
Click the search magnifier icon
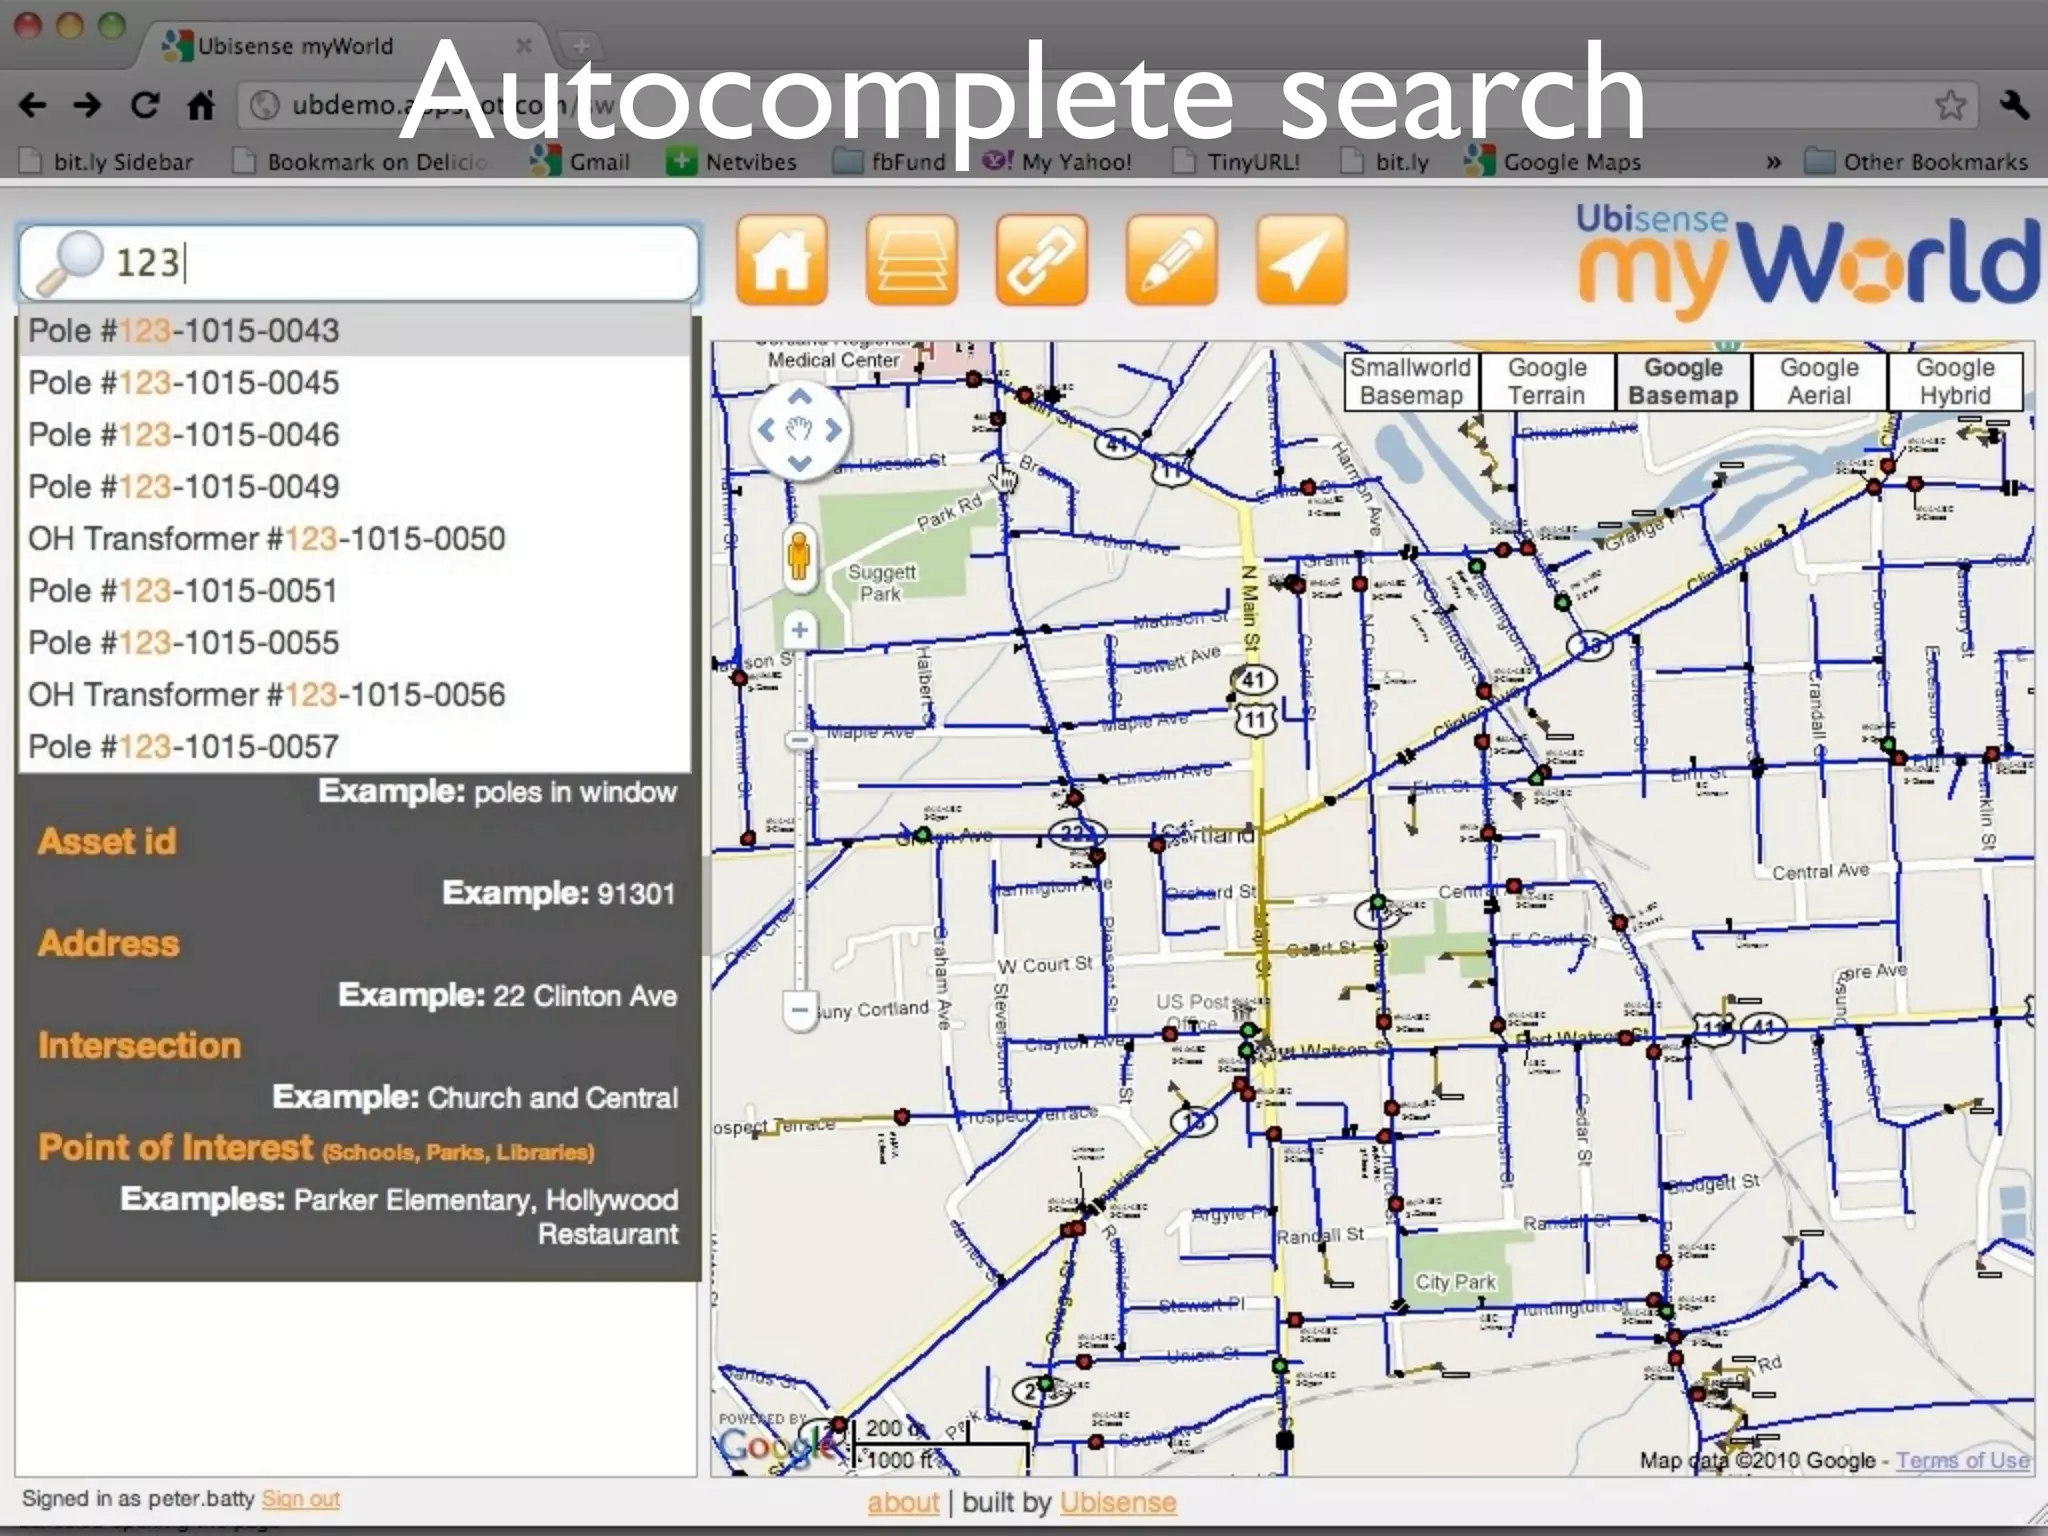68,263
